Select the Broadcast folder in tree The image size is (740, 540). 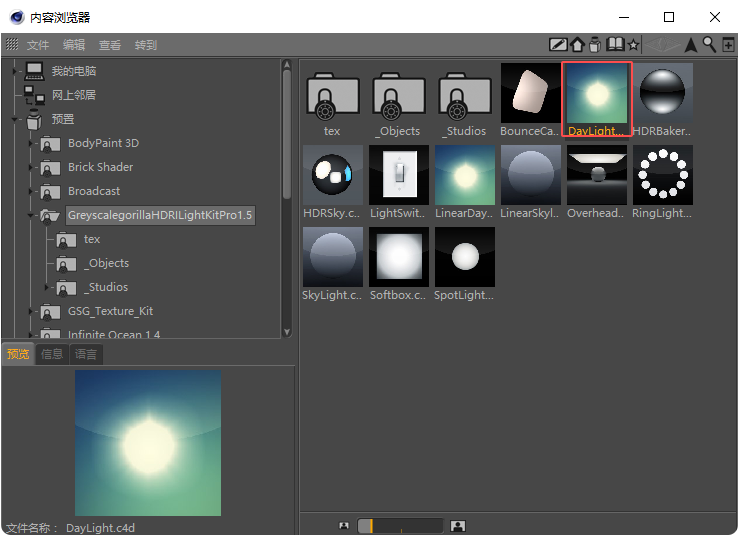(93, 191)
